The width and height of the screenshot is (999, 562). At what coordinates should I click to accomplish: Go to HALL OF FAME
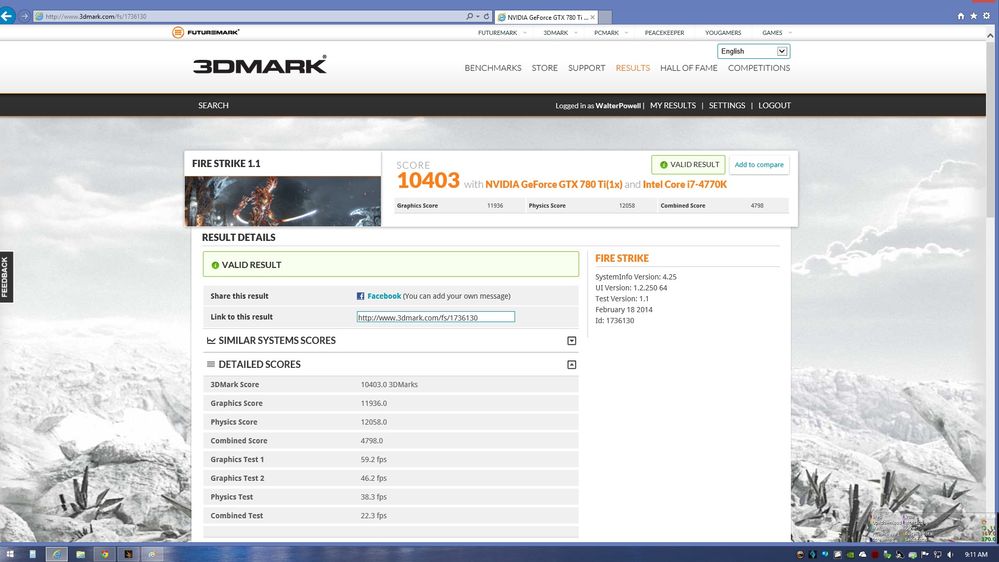[x=689, y=68]
